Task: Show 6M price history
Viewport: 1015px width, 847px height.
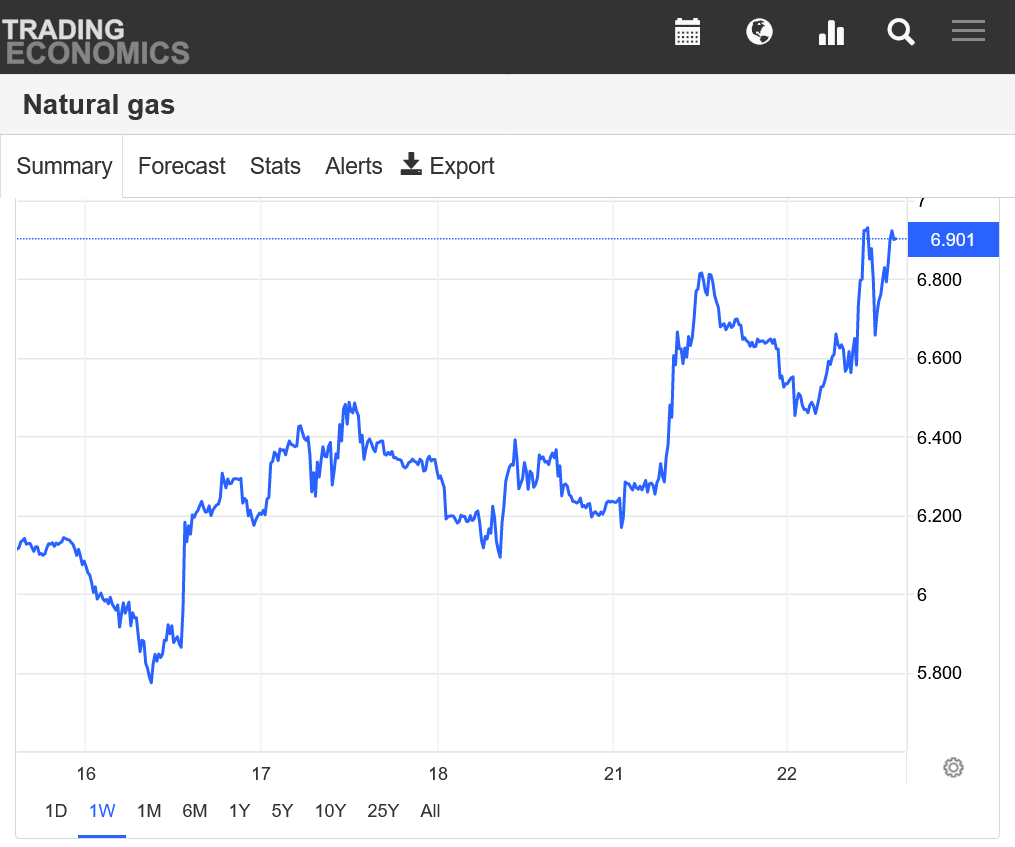Action: 194,811
